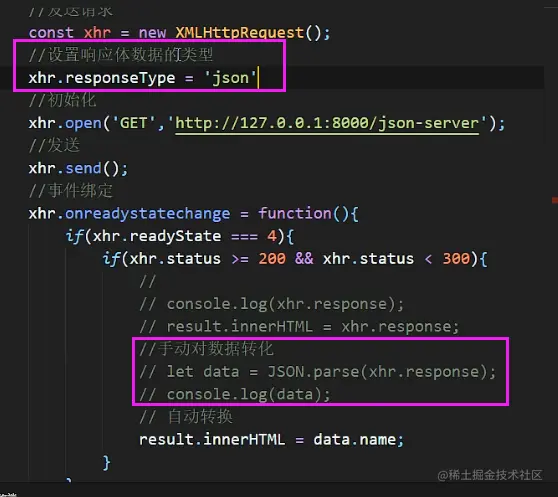The width and height of the screenshot is (558, 497).
Task: Click the open method name
Action: pos(84,123)
